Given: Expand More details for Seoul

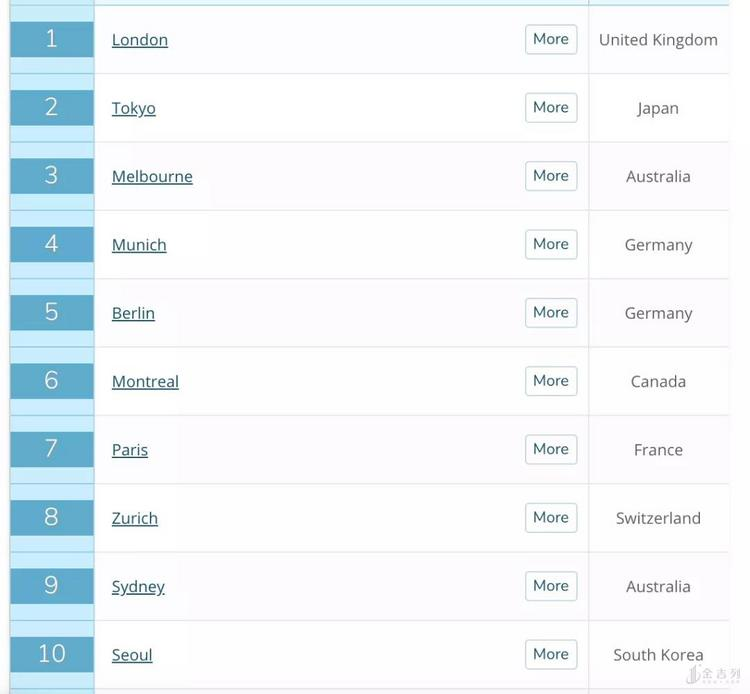Looking at the screenshot, I should 551,654.
